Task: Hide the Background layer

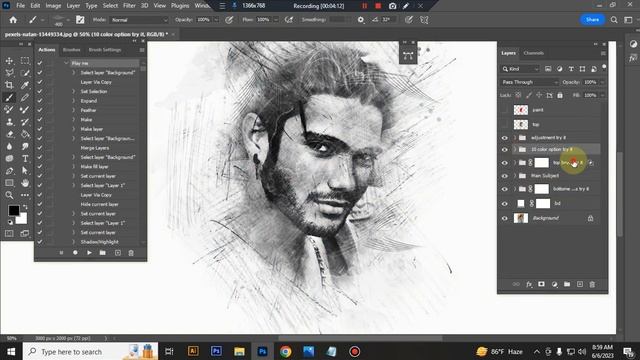Action: point(504,218)
